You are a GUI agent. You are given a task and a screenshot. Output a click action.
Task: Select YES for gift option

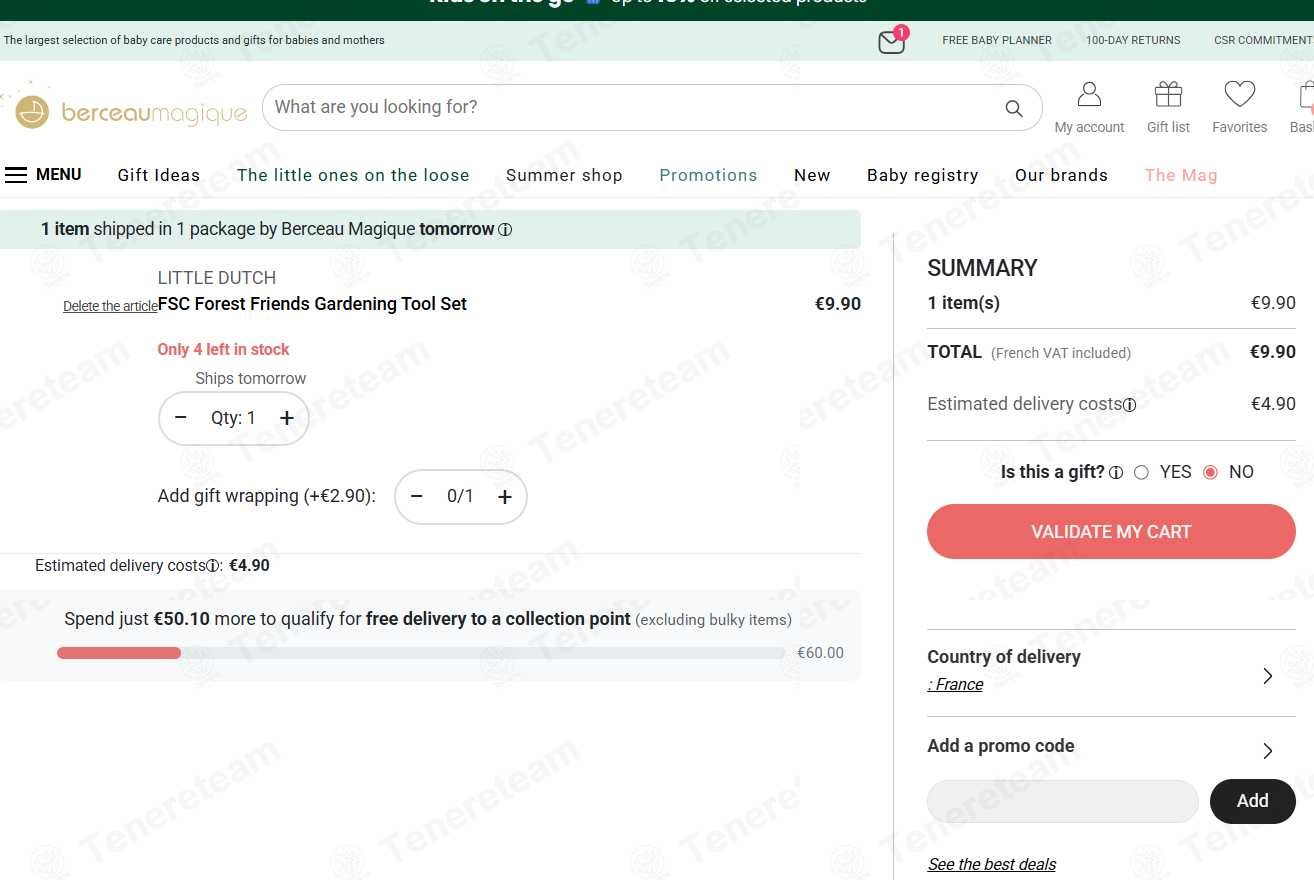coord(1141,472)
